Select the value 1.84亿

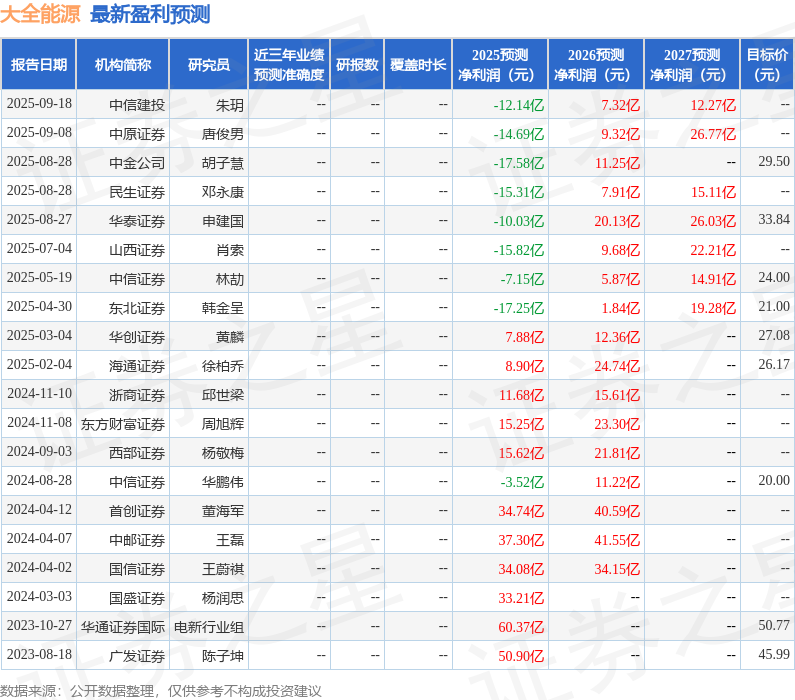tap(621, 308)
